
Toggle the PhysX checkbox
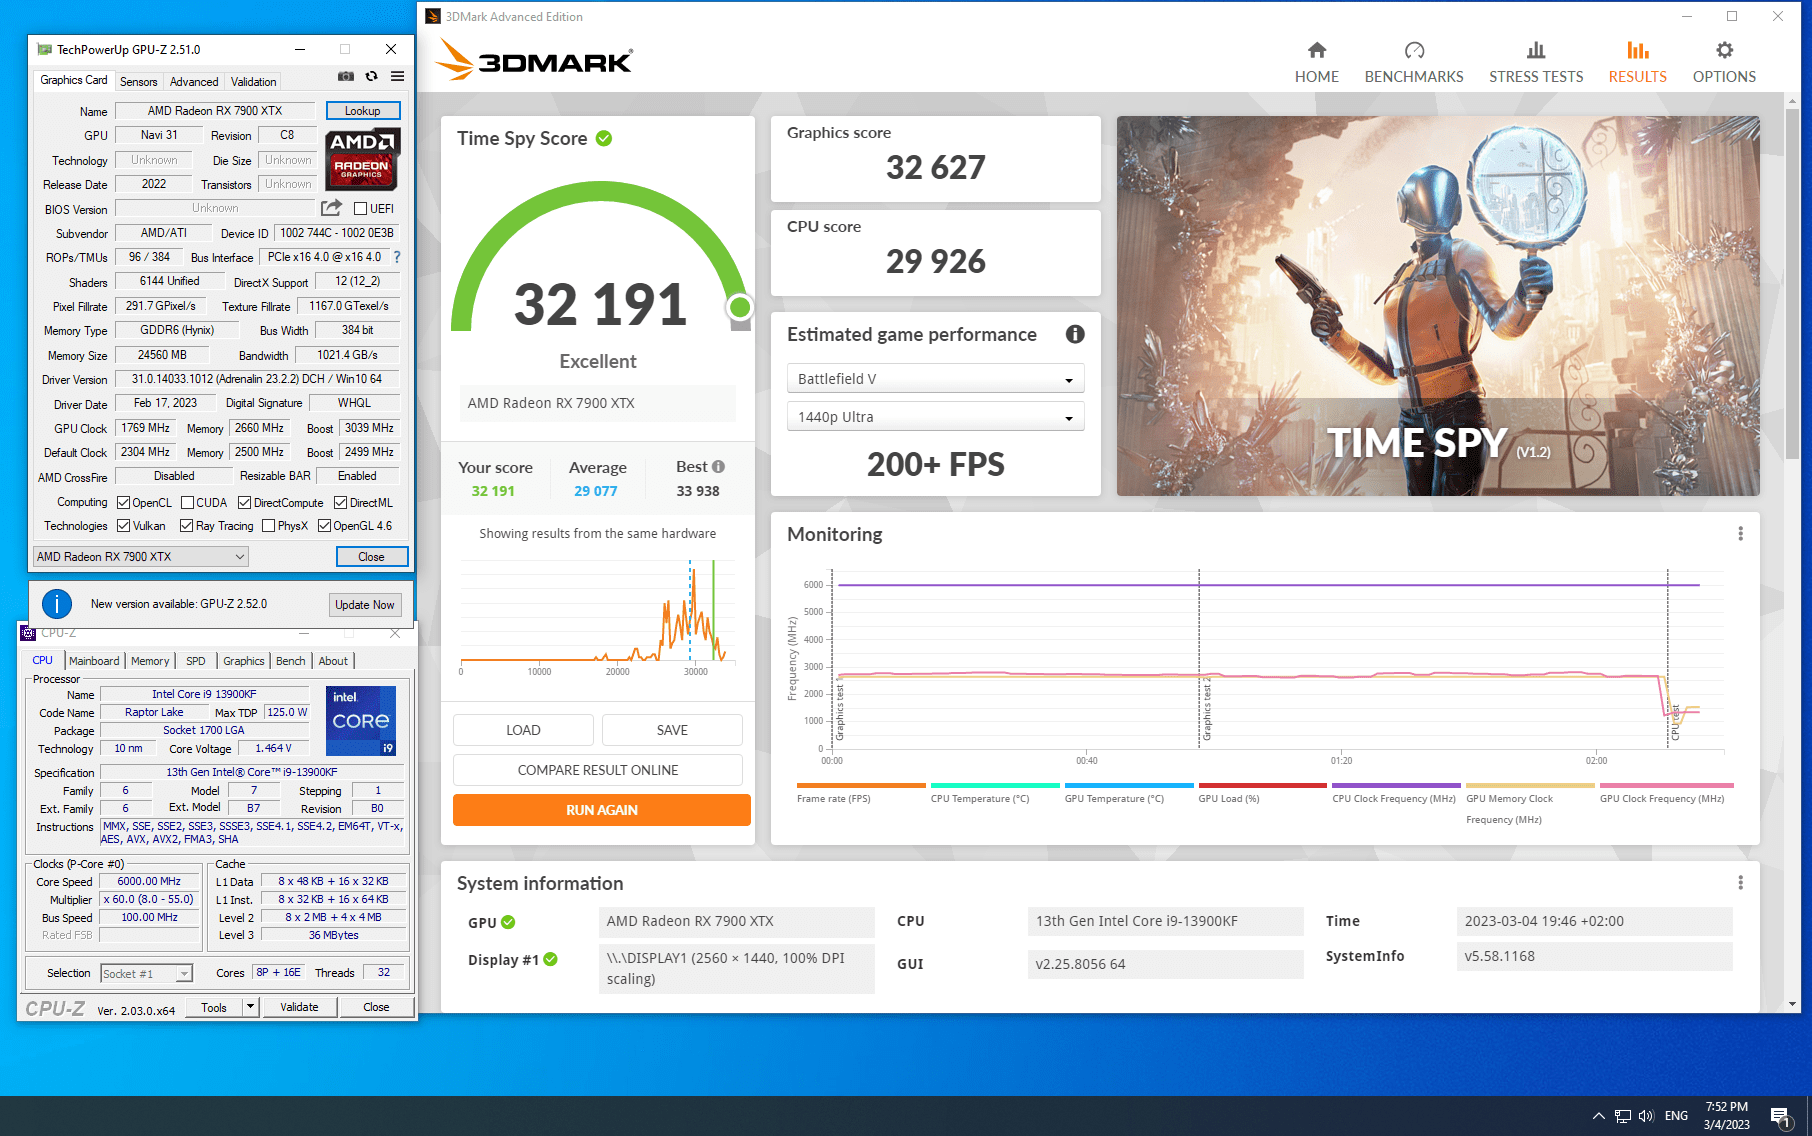coord(268,526)
